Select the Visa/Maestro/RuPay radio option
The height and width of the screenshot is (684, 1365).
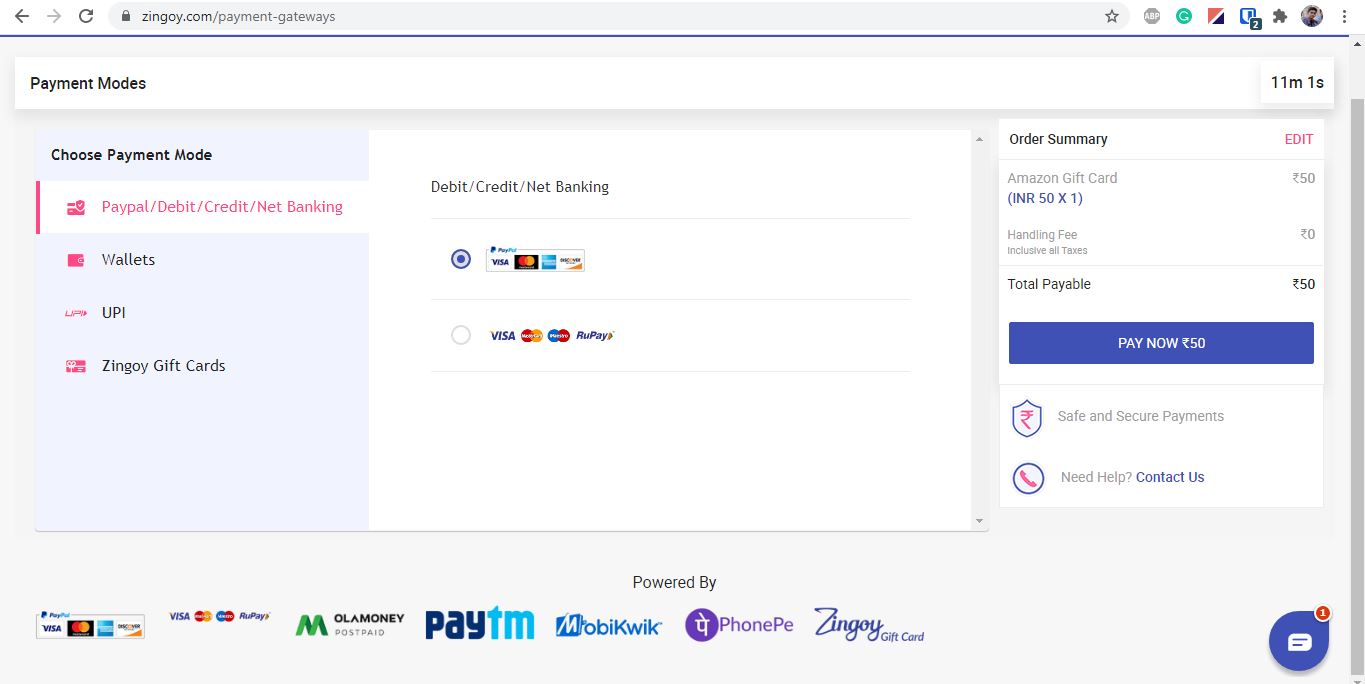click(x=460, y=334)
